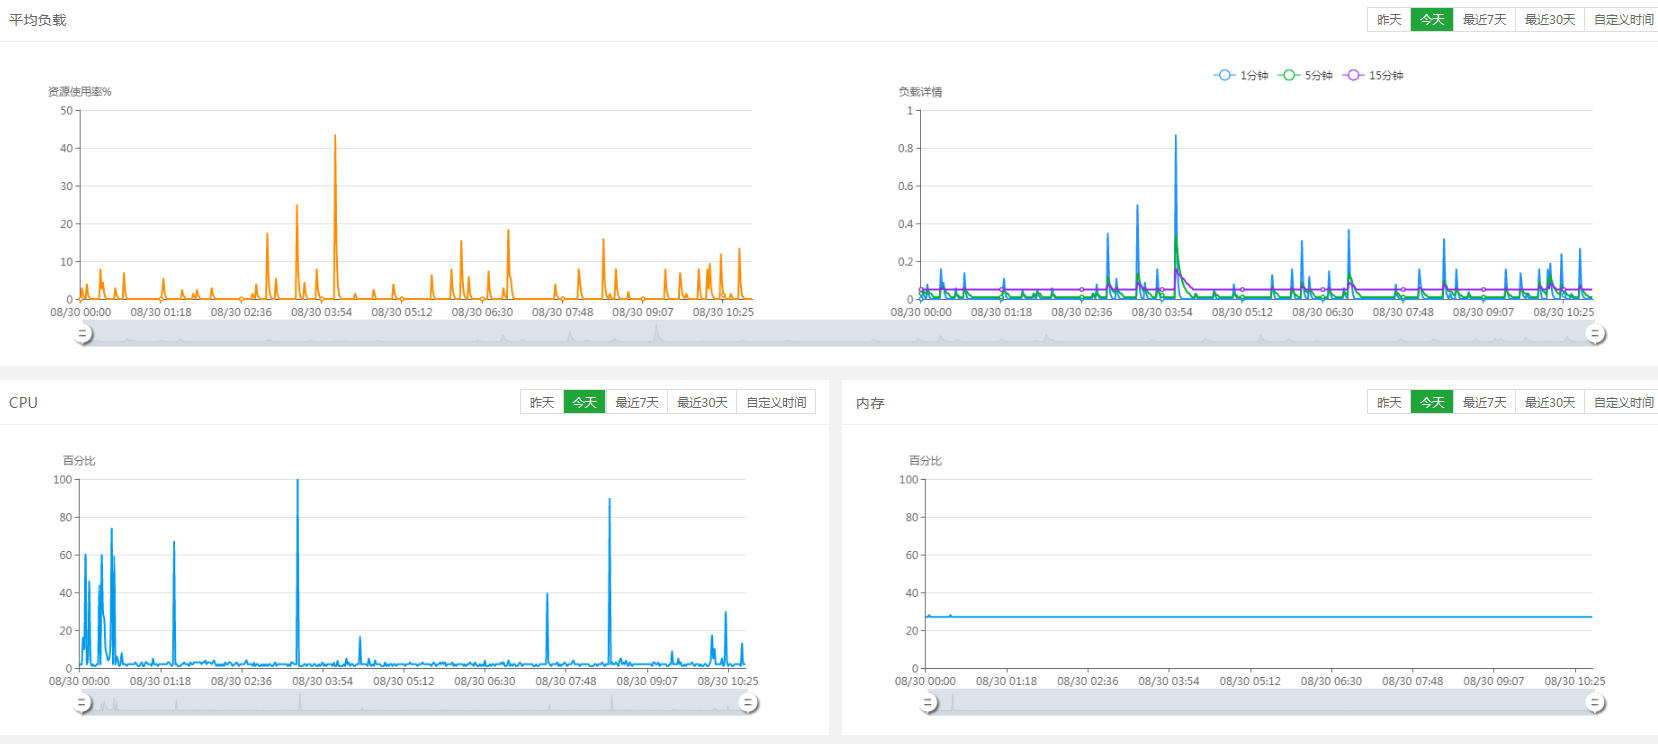This screenshot has height=744, width=1658.
Task: Click the right zoom handle under 内存 chart
Action: point(1596,703)
